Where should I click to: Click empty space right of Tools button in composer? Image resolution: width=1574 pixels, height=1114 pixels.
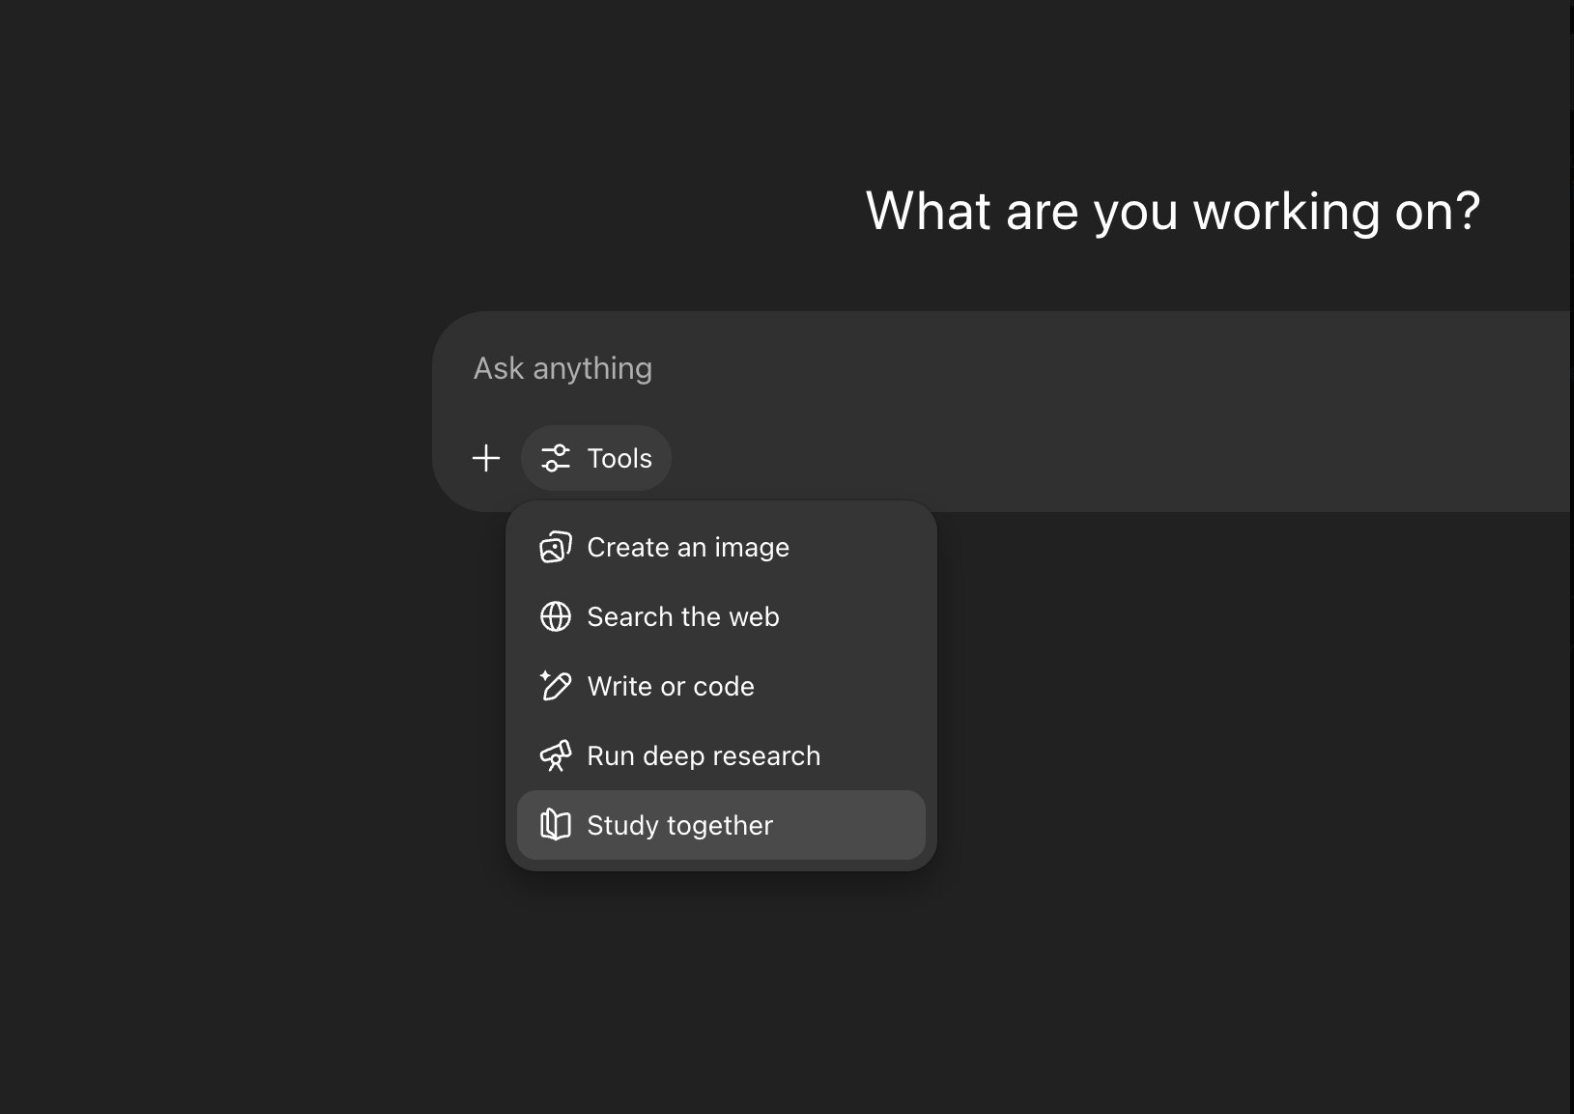tap(1100, 458)
